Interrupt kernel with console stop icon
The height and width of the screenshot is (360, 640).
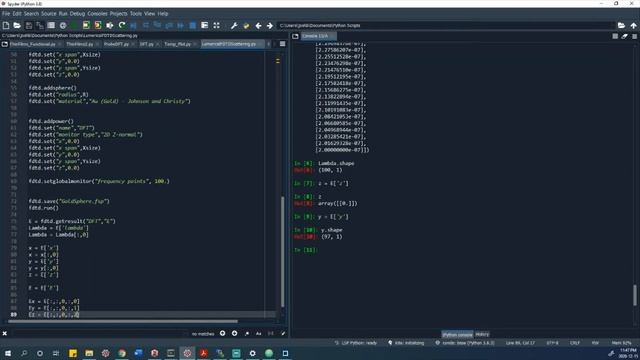(x=615, y=36)
